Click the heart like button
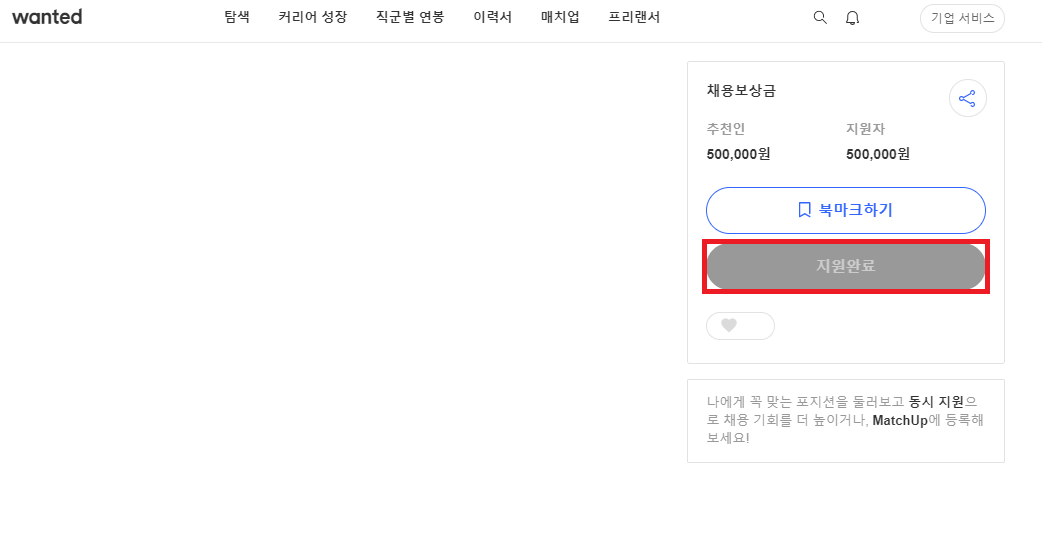The width and height of the screenshot is (1042, 550). pyautogui.click(x=740, y=325)
